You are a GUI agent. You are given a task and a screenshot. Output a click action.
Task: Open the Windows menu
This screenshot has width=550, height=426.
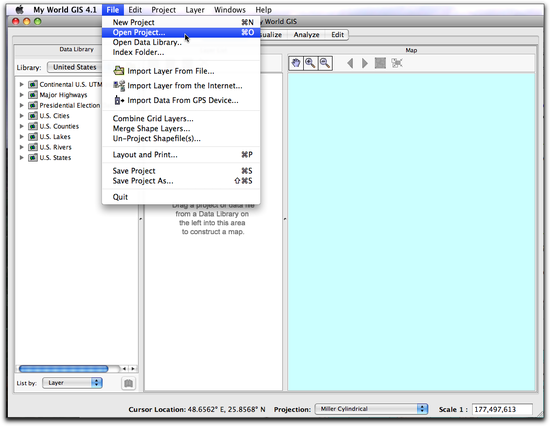[x=230, y=10]
